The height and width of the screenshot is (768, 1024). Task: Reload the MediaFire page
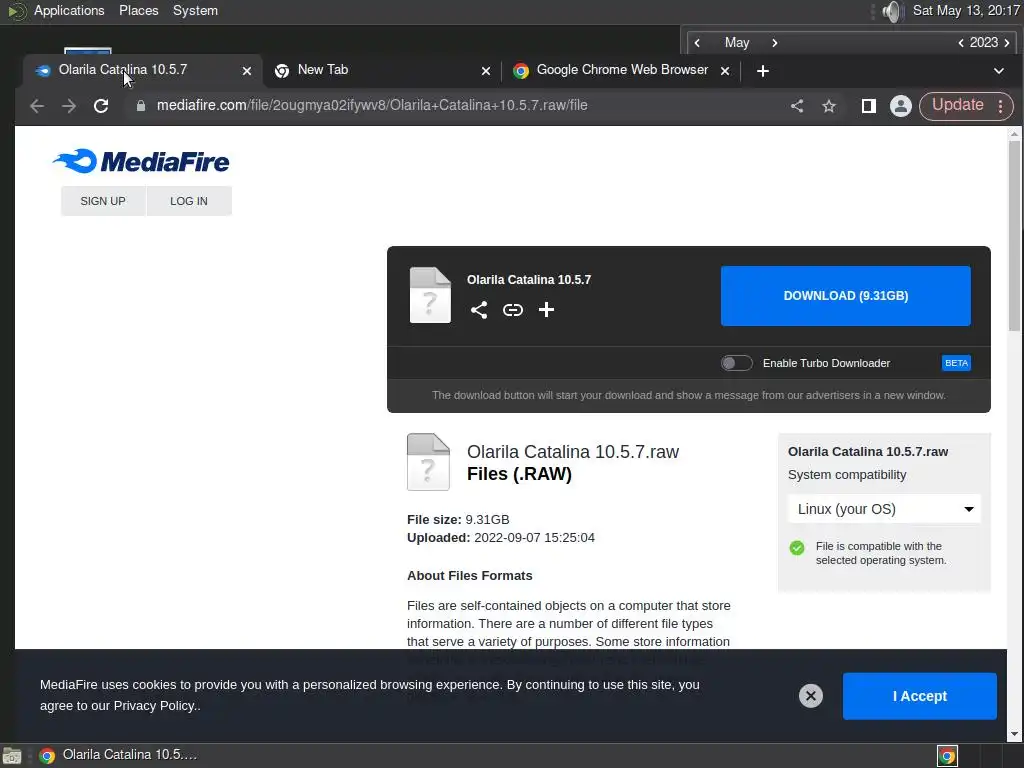pos(101,106)
